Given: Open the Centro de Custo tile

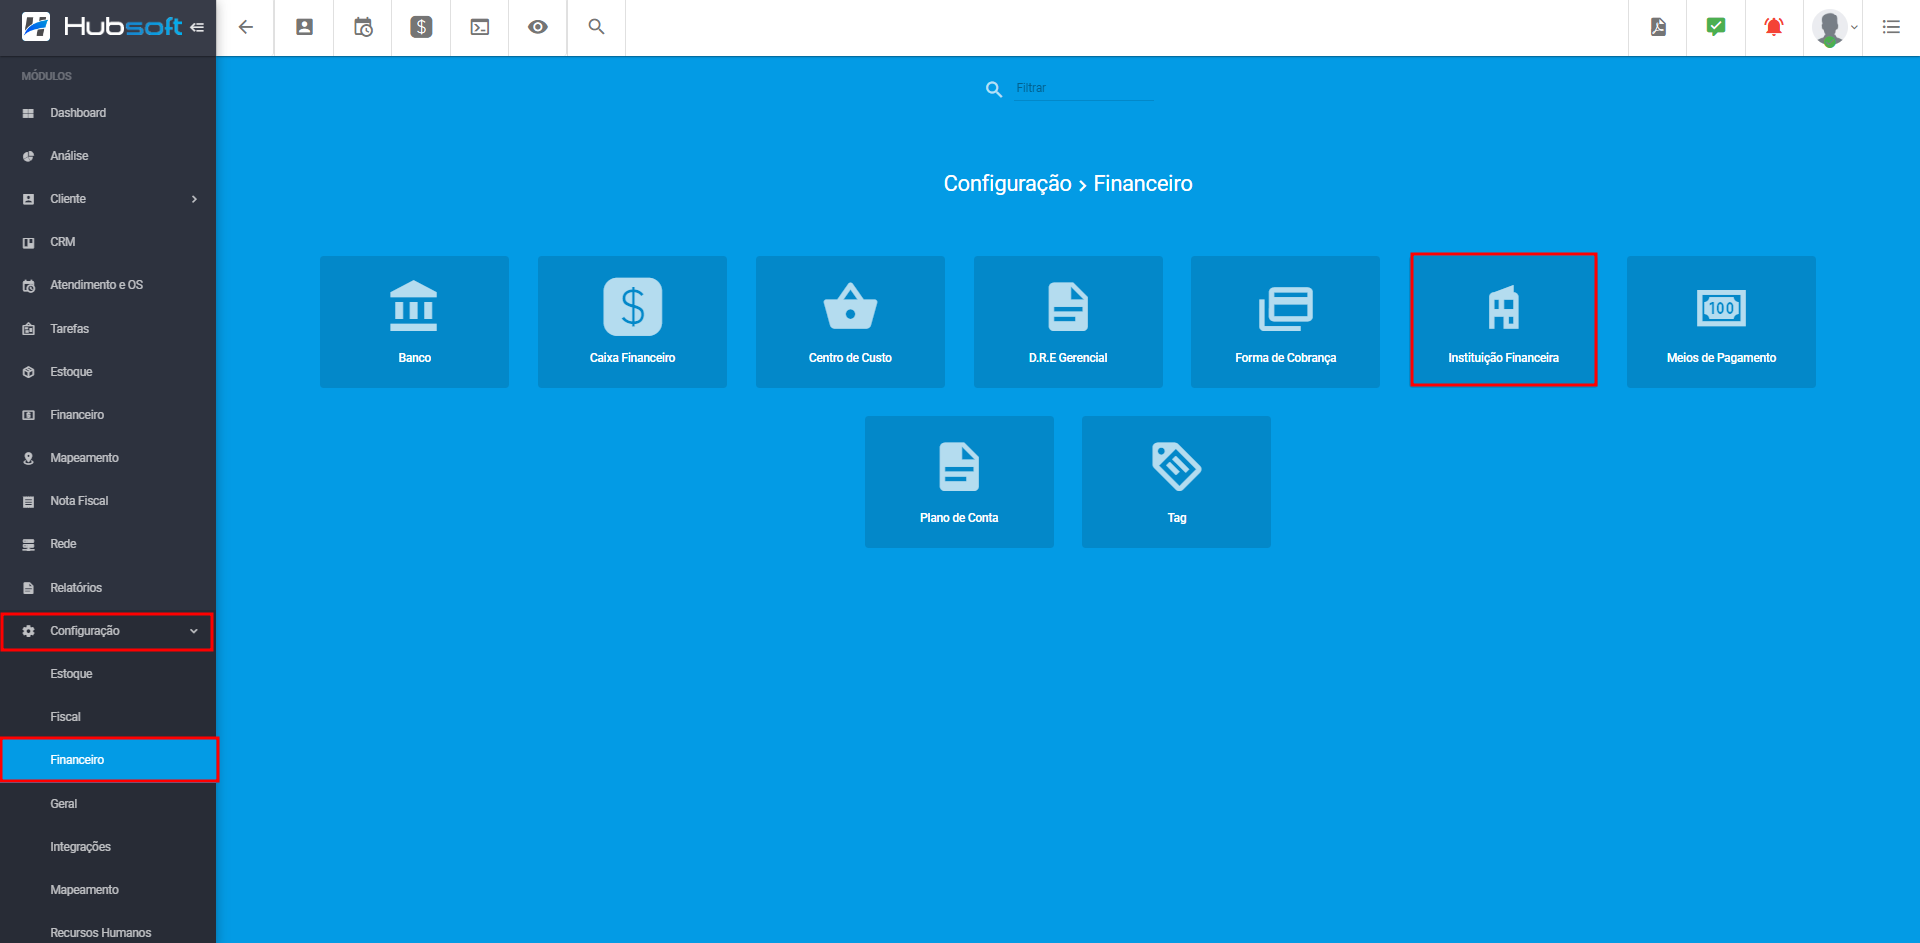Looking at the screenshot, I should (850, 322).
